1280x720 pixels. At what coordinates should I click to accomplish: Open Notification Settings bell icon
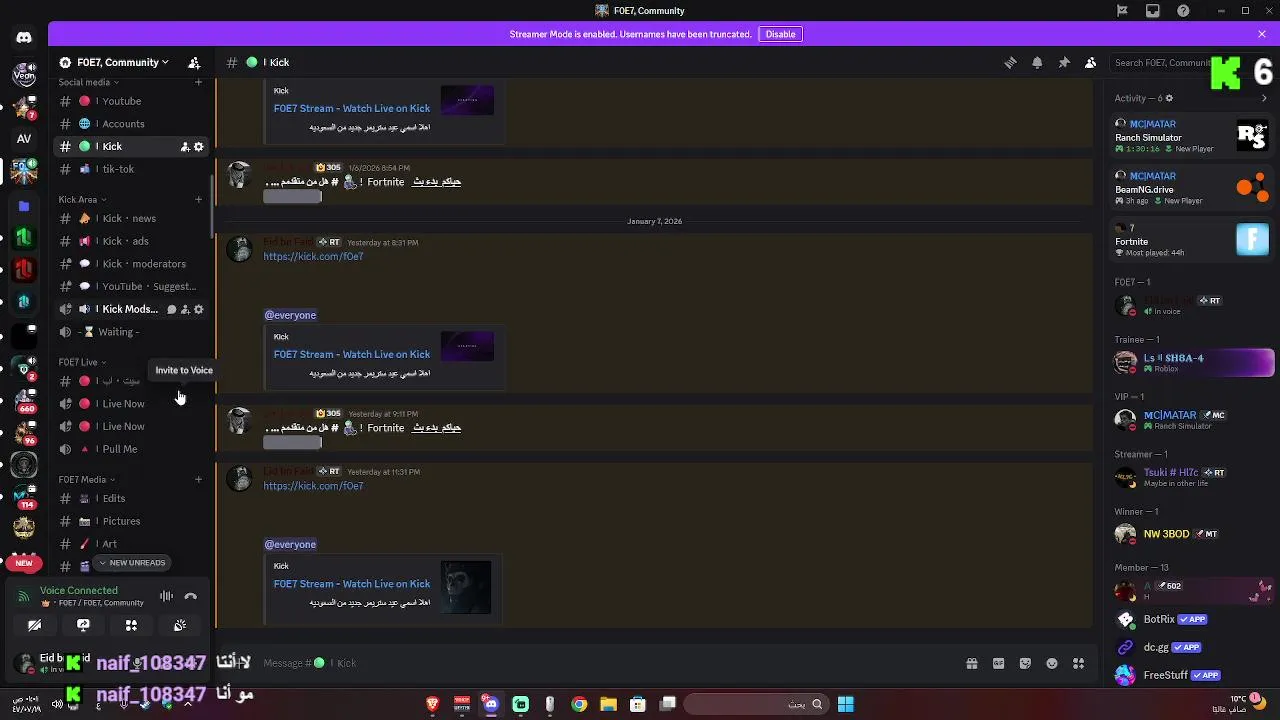(1037, 62)
